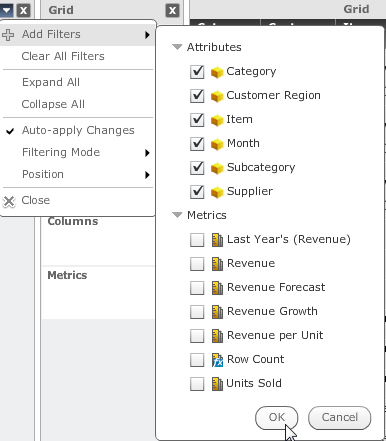This screenshot has width=386, height=441.
Task: Click the Row Count fx icon
Action: [217, 360]
